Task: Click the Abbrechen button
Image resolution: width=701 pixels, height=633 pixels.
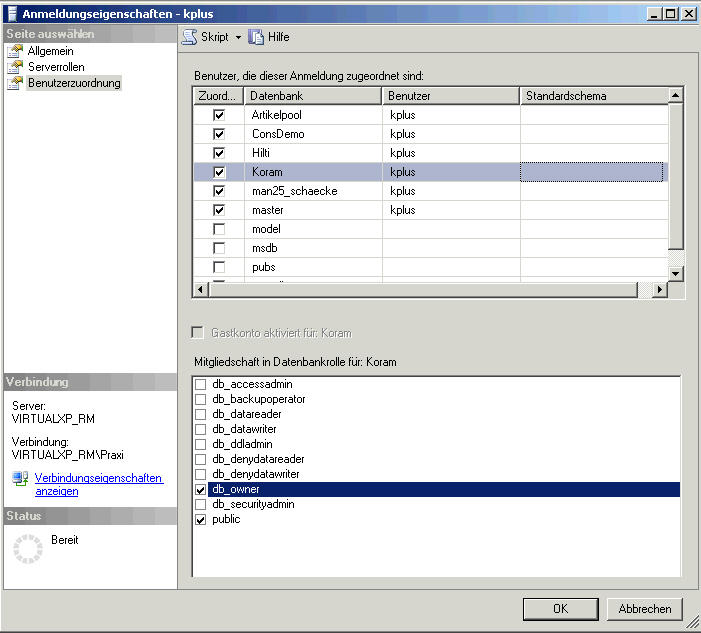Action: pos(644,608)
